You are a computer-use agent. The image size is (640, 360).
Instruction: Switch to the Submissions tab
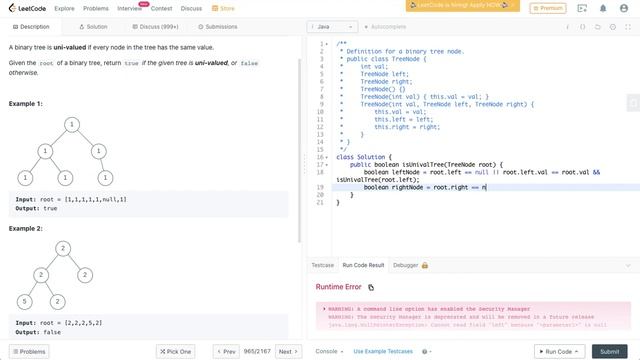point(218,27)
